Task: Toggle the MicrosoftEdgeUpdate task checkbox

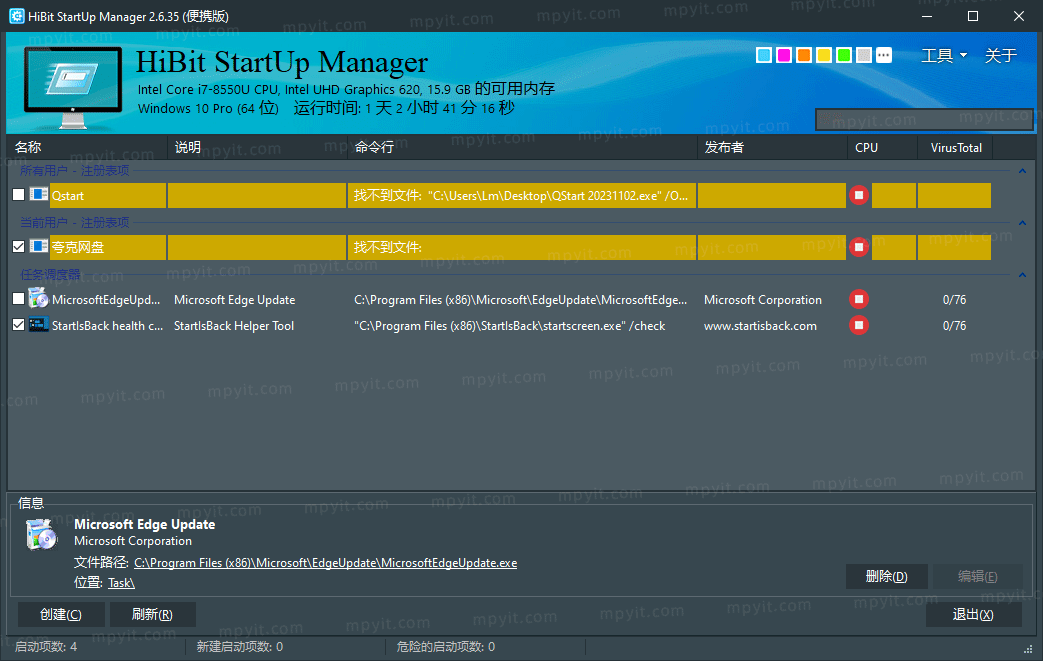Action: (19, 299)
